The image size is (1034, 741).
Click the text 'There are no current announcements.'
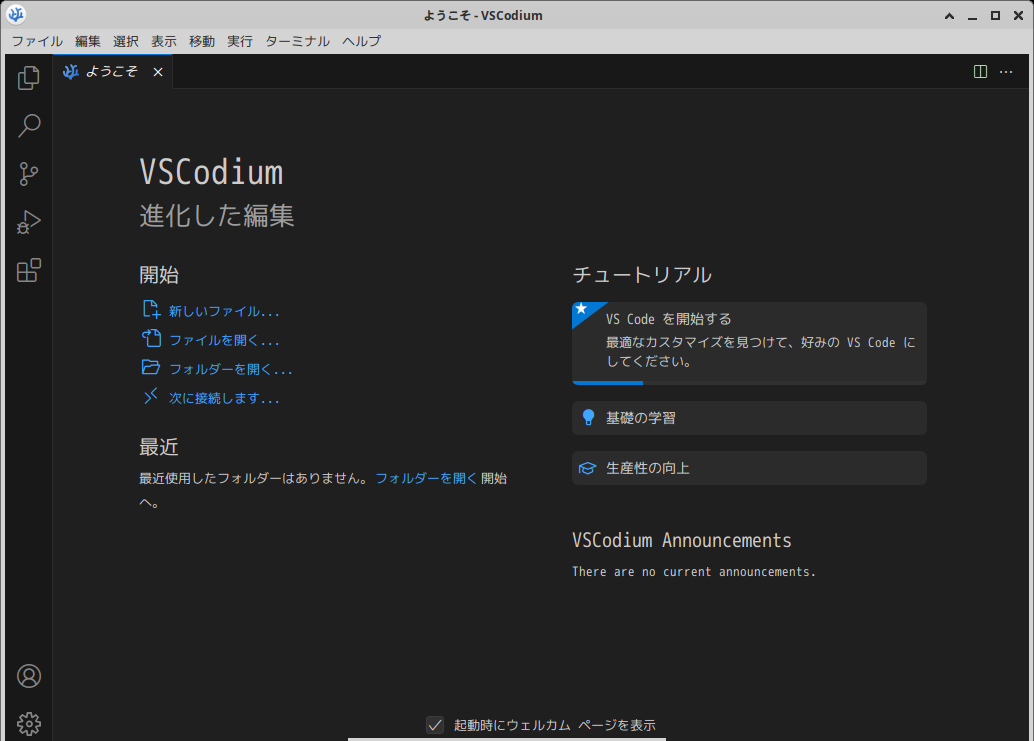pos(694,572)
